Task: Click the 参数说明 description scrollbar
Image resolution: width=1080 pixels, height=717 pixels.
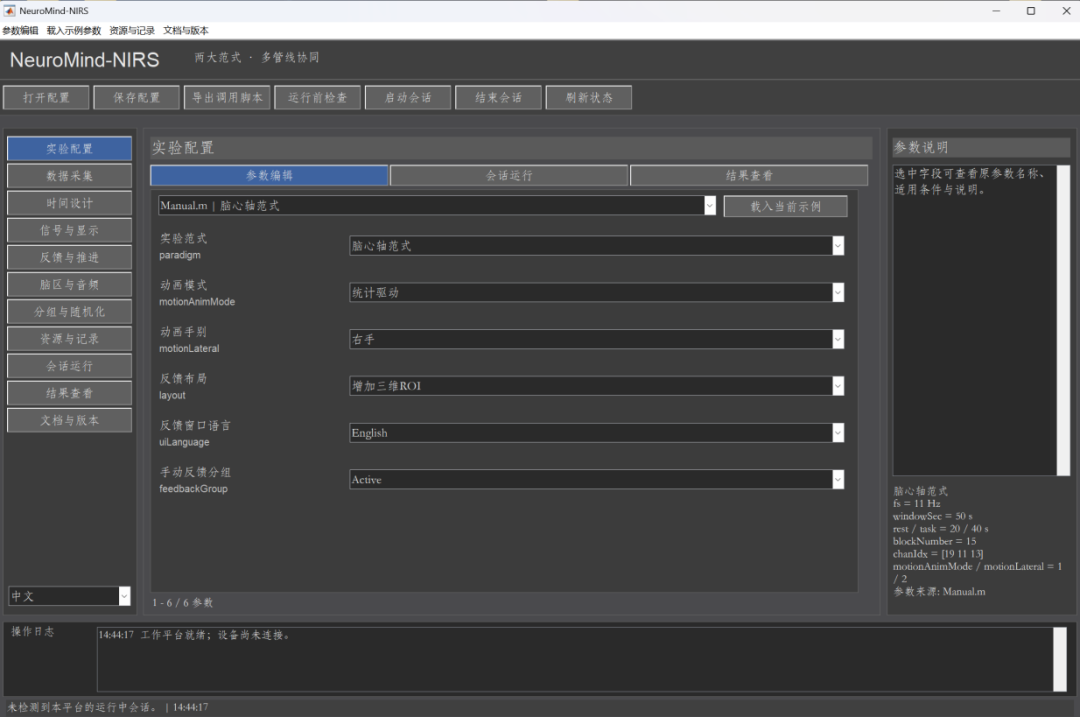Action: tap(1063, 320)
